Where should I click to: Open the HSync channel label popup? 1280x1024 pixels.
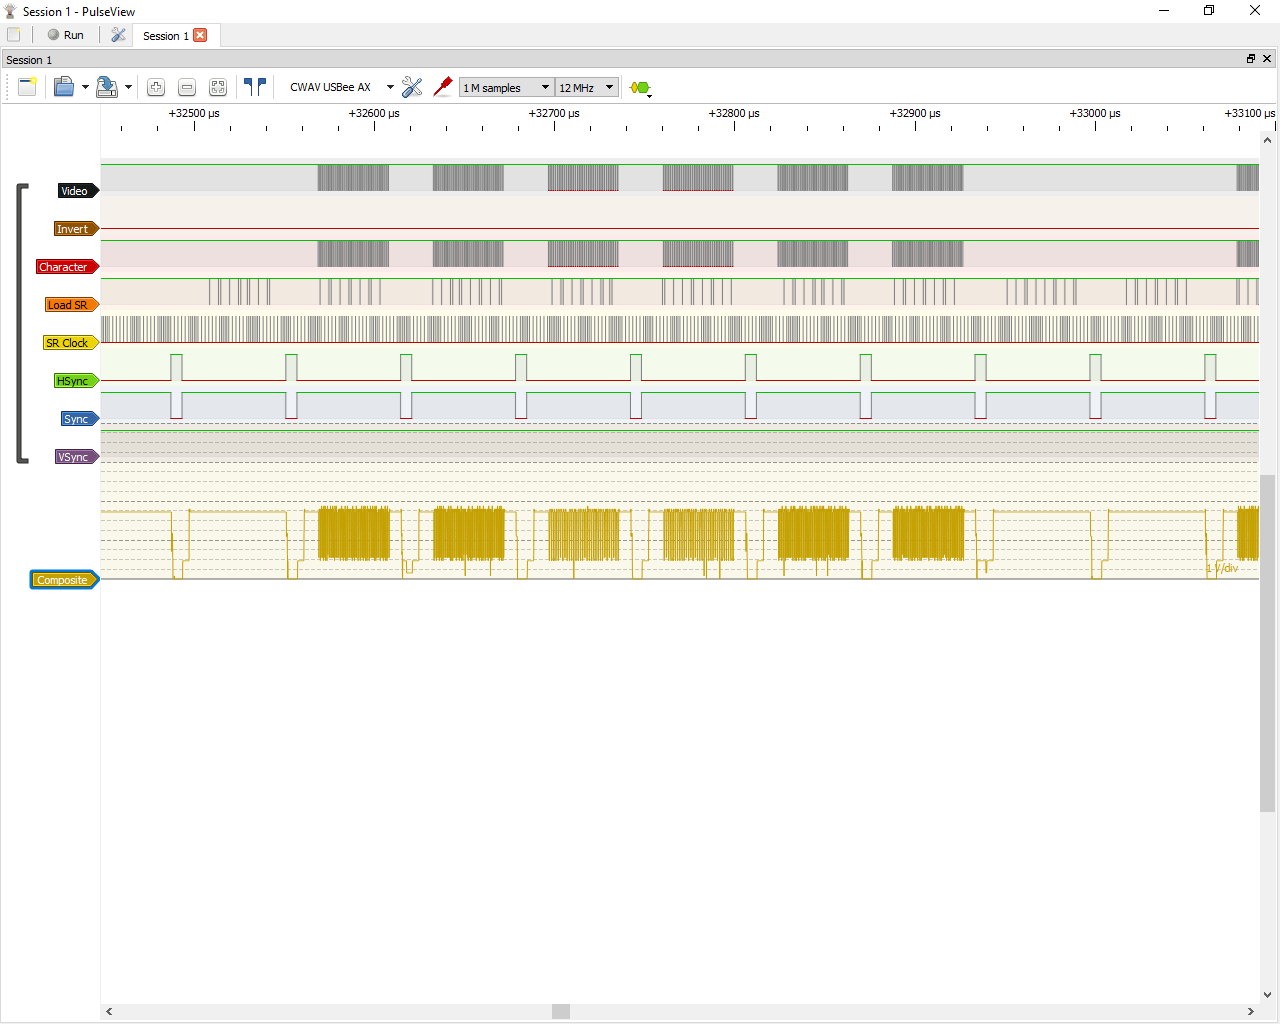[x=75, y=380]
